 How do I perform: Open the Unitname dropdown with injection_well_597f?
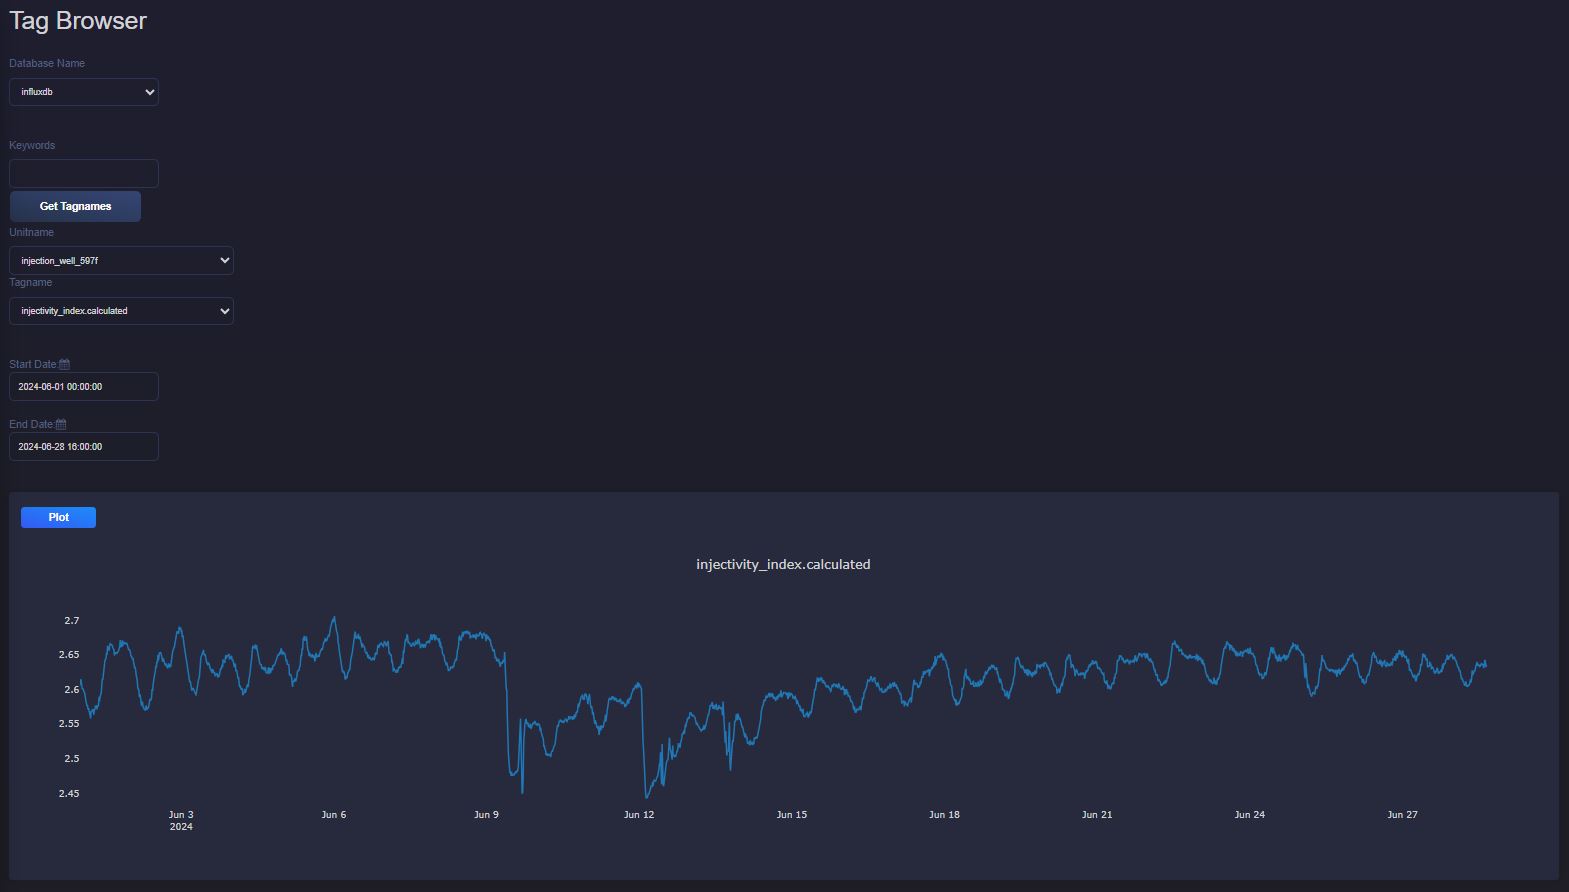tap(121, 261)
